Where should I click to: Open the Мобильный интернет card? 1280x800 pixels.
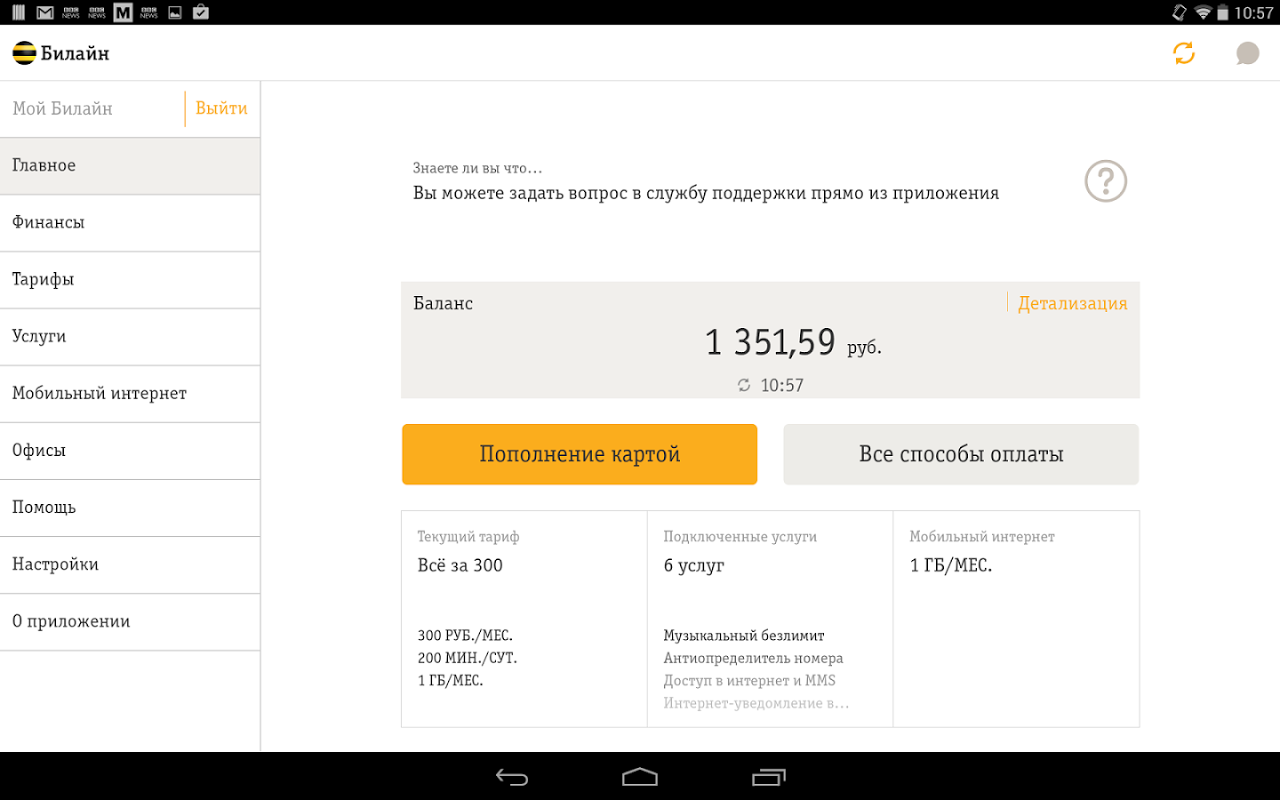[1016, 619]
